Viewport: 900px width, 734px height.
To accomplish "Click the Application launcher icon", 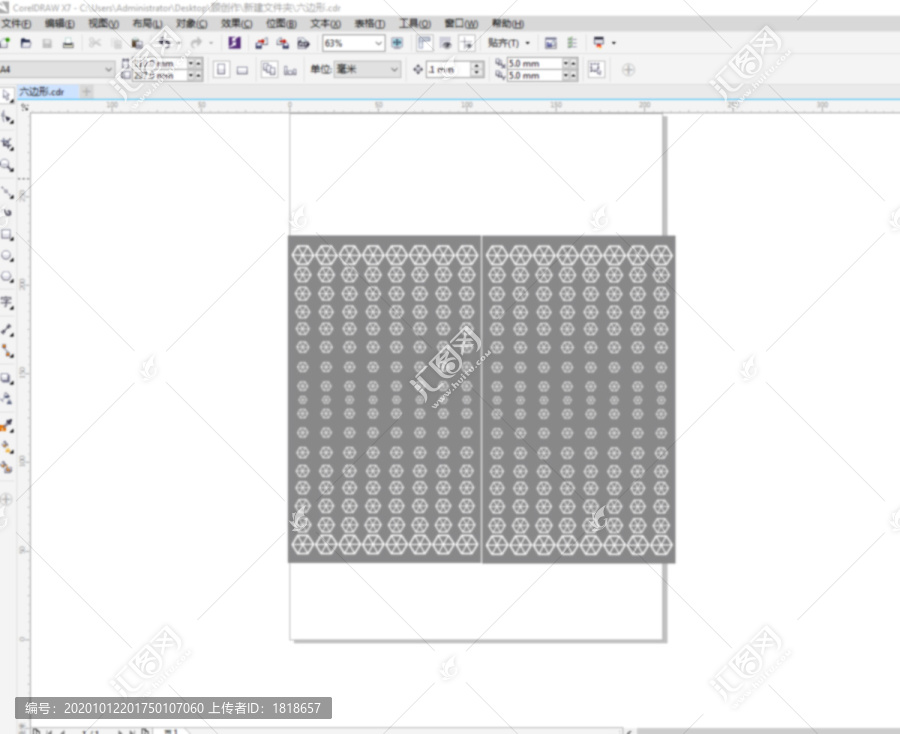I will point(599,42).
